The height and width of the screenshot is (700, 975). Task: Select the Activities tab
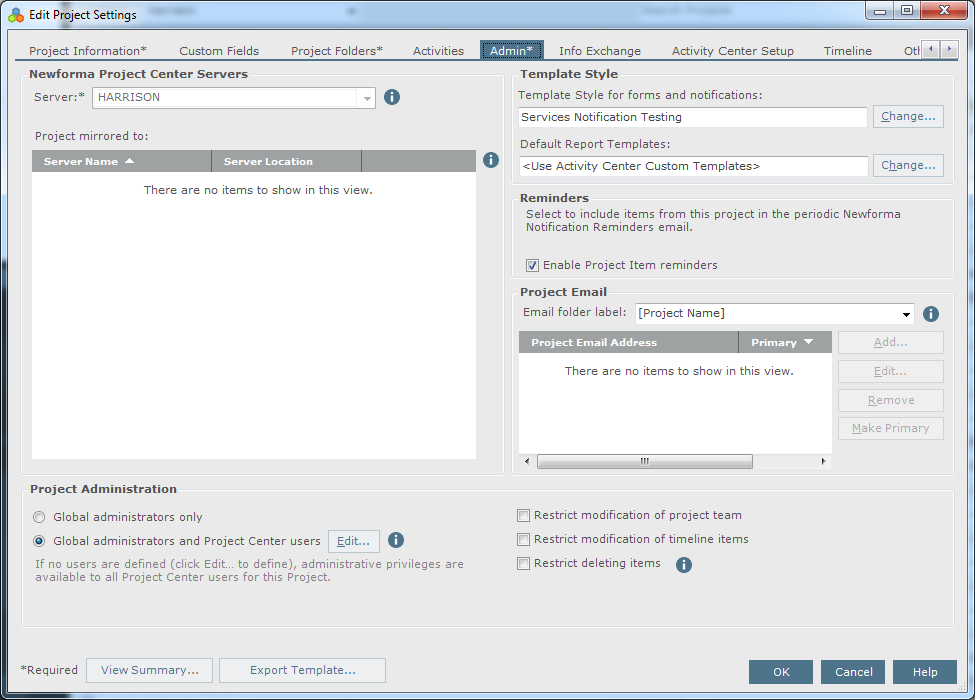(438, 51)
